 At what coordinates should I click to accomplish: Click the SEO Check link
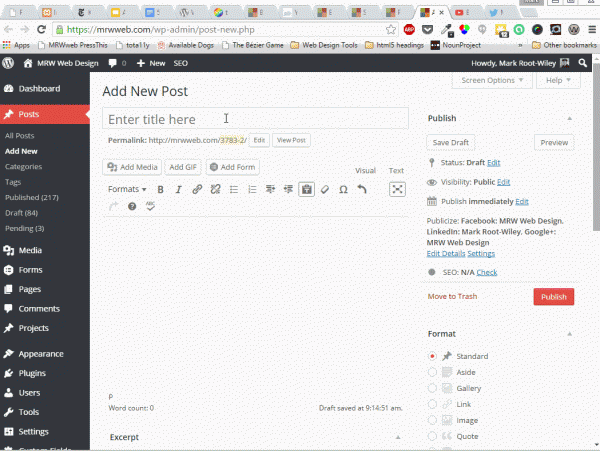pos(487,272)
